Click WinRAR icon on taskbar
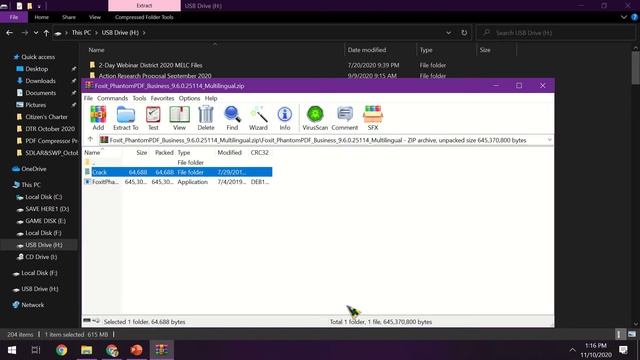This screenshot has width=640, height=360. click(x=161, y=350)
